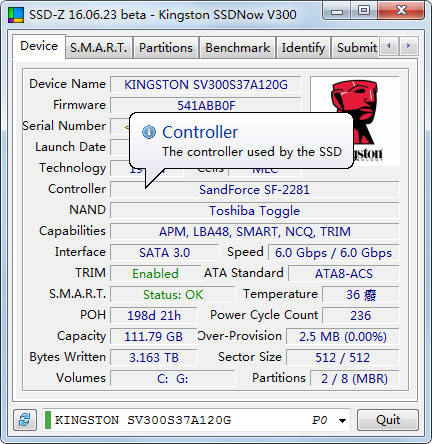Click the Controller field label
Image resolution: width=432 pixels, height=444 pixels.
click(77, 189)
